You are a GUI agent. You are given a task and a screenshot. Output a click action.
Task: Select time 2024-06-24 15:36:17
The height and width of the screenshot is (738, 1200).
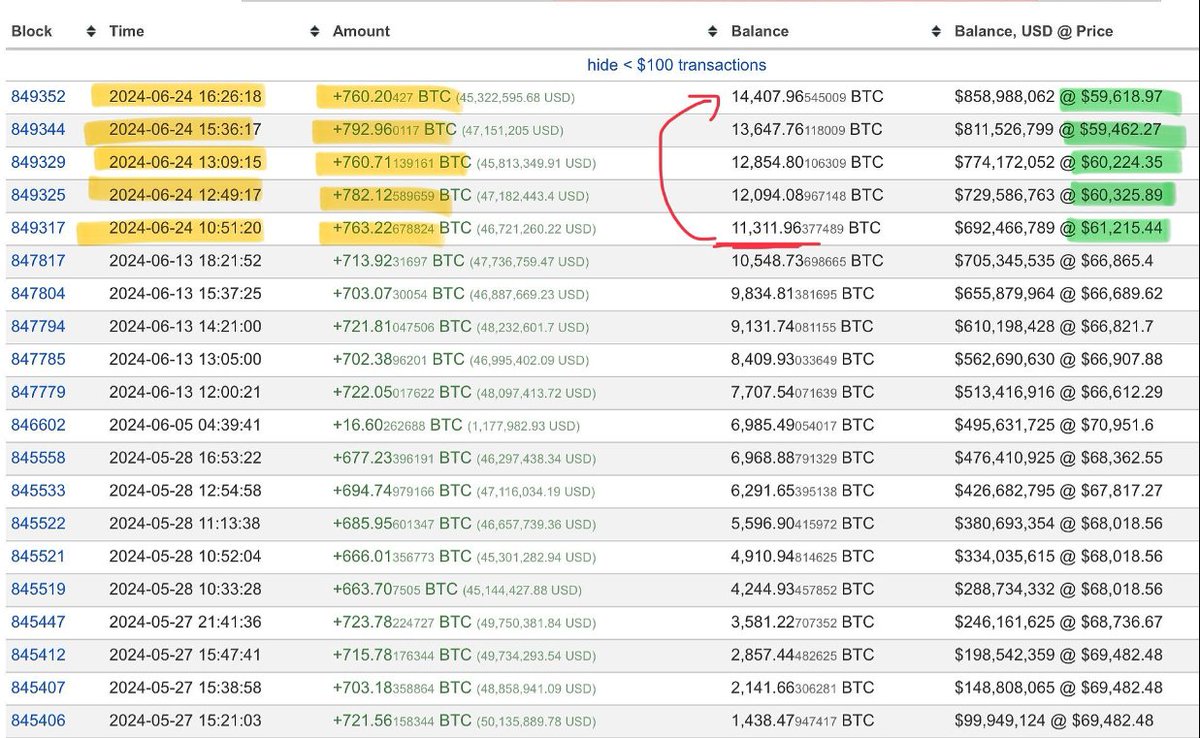tap(185, 130)
